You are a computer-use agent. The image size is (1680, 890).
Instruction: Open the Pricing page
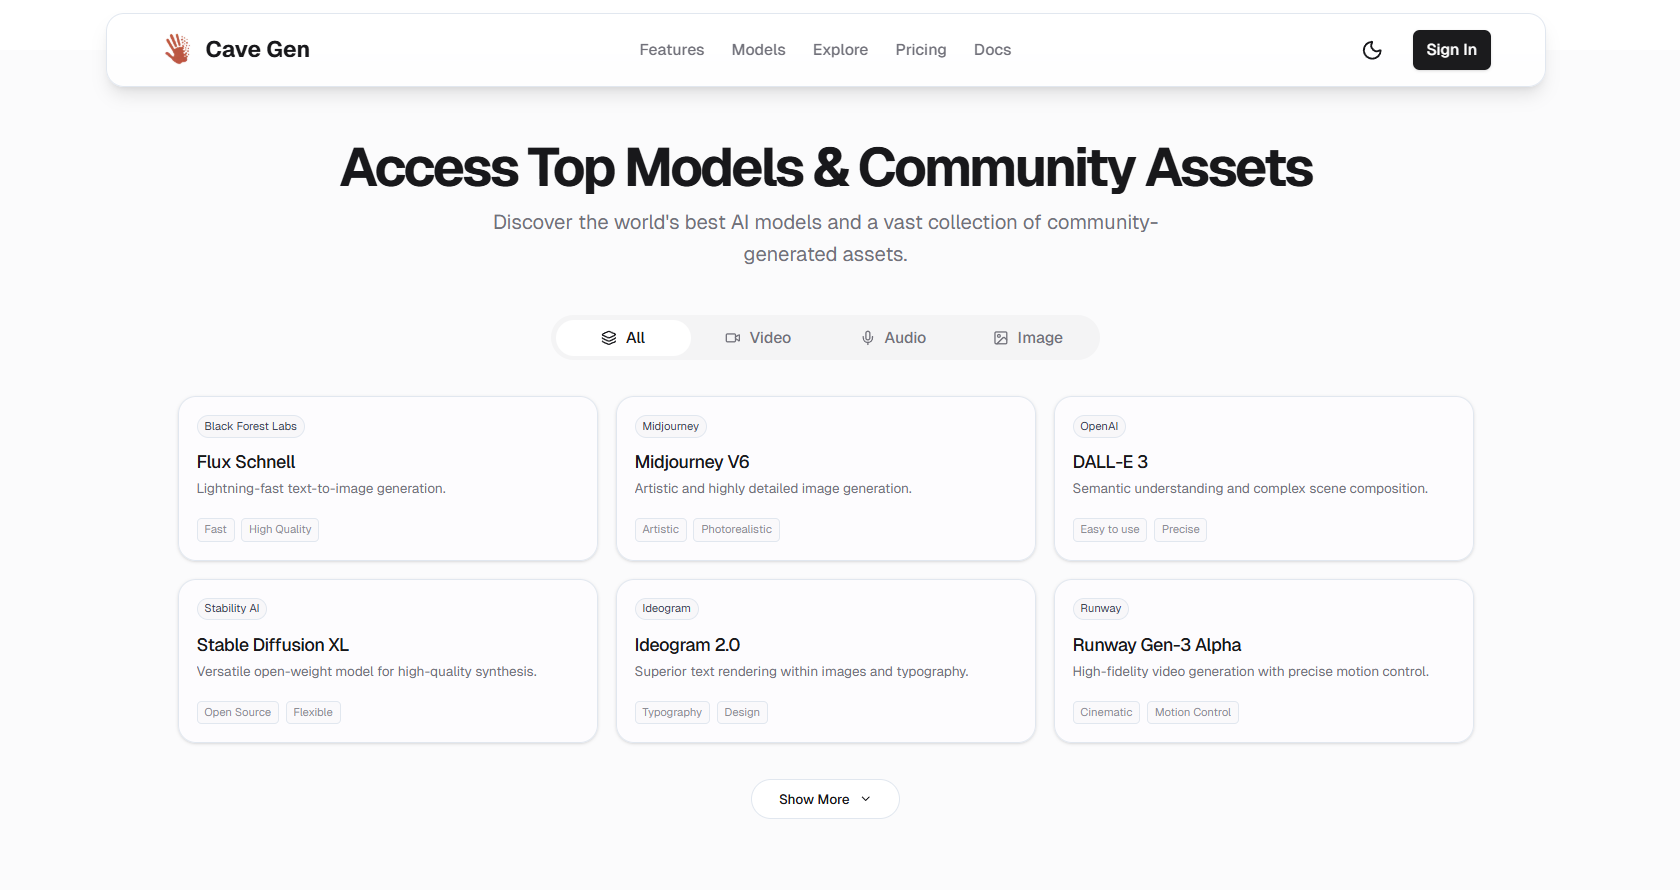point(921,50)
